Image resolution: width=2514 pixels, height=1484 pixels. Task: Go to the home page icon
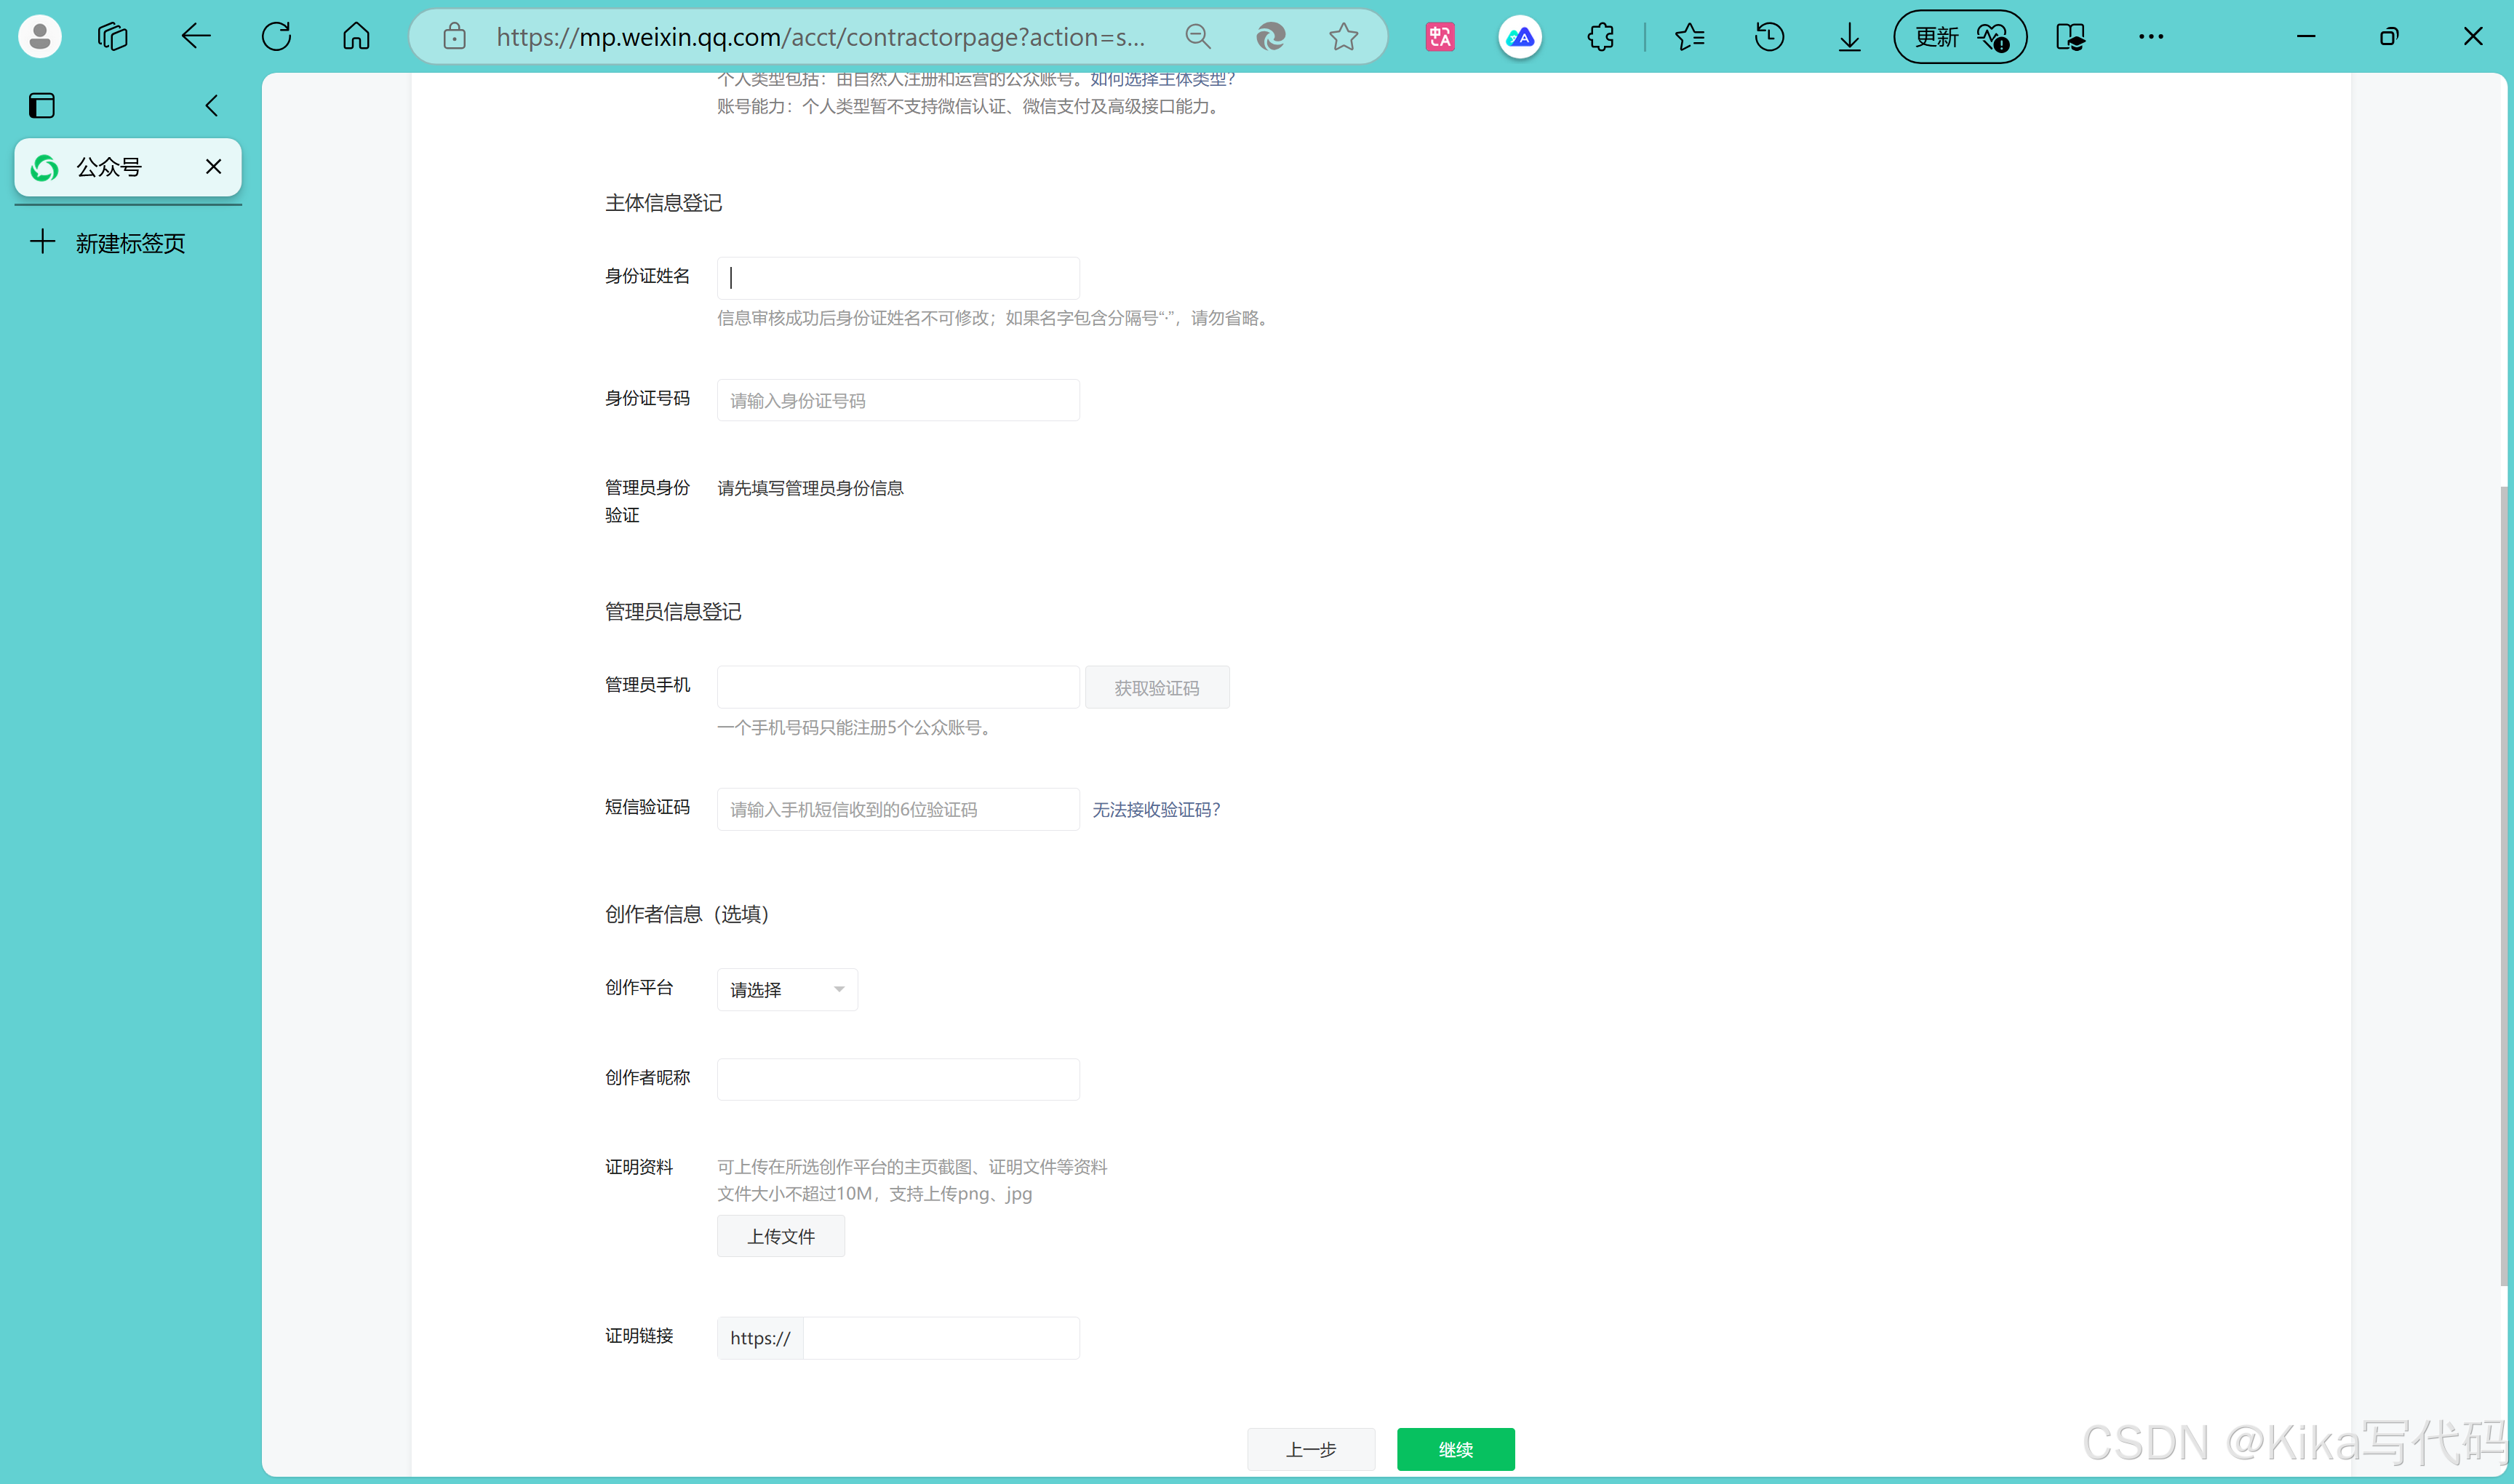356,37
